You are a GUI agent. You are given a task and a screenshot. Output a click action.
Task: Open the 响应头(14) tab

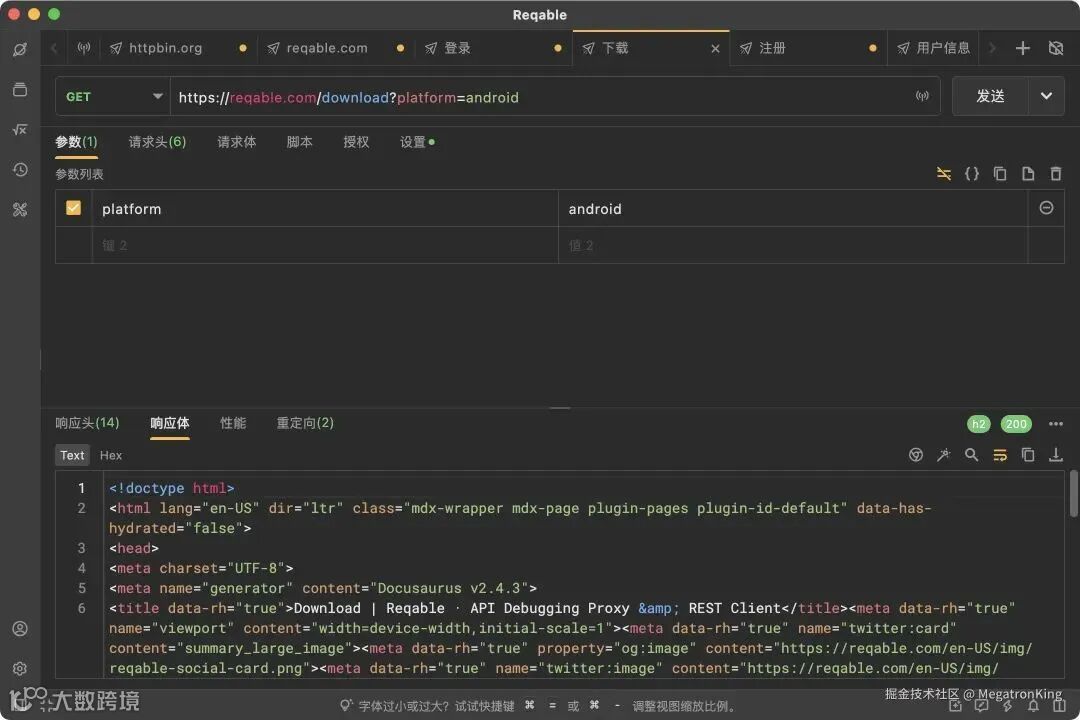(x=87, y=422)
